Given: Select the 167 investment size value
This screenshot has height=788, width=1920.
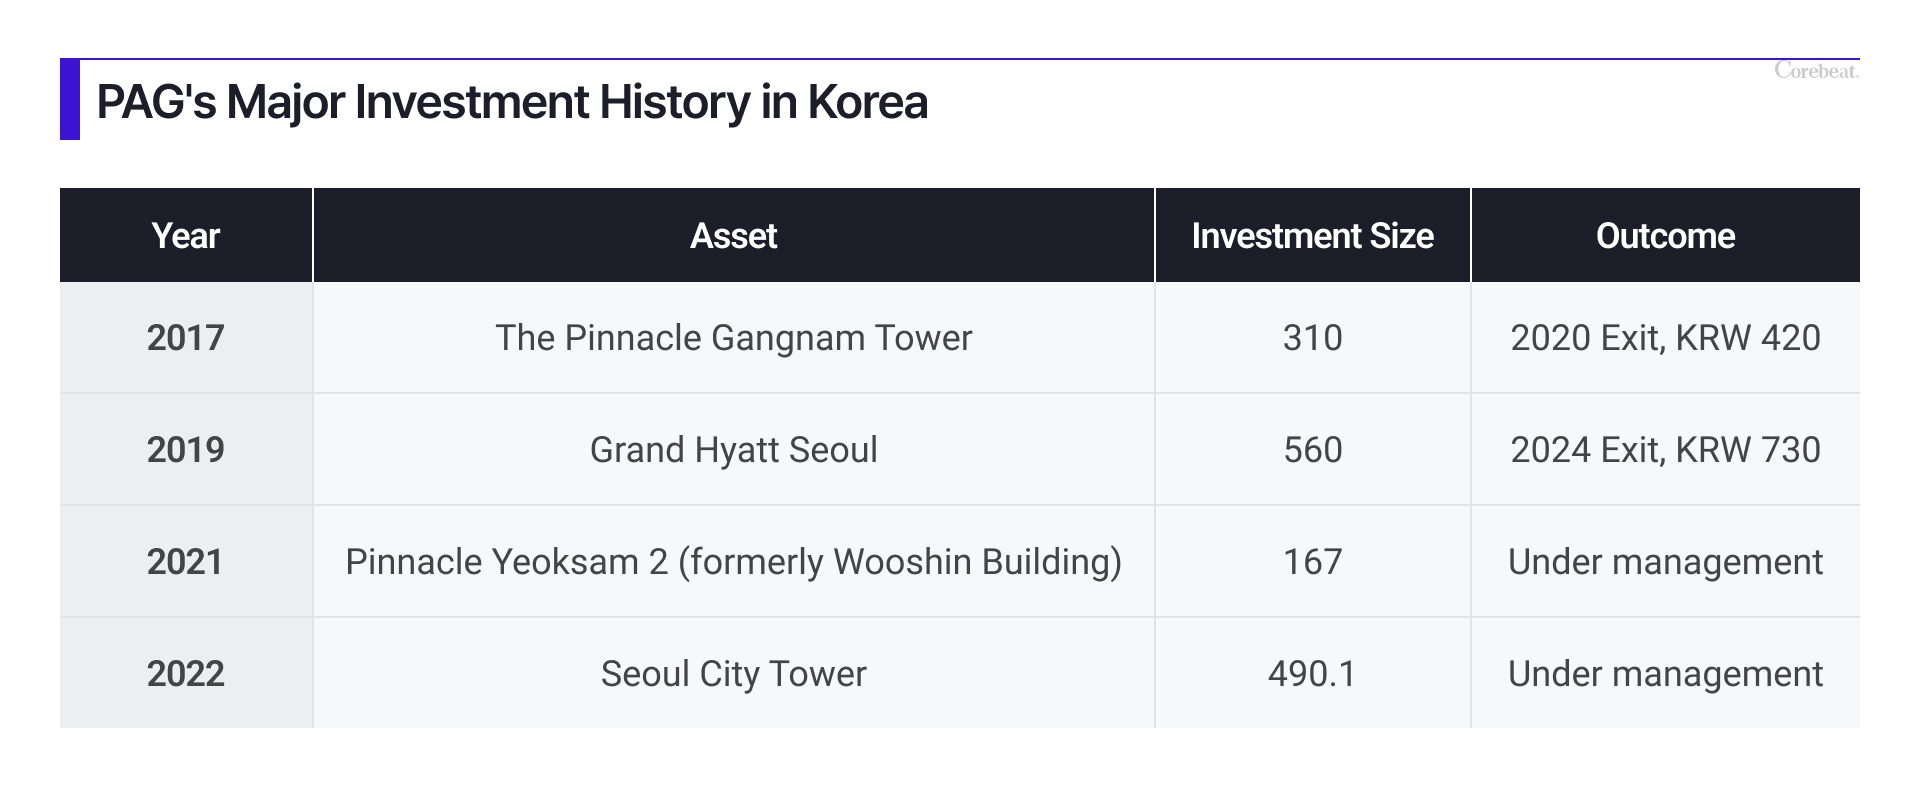Looking at the screenshot, I should (x=1313, y=562).
